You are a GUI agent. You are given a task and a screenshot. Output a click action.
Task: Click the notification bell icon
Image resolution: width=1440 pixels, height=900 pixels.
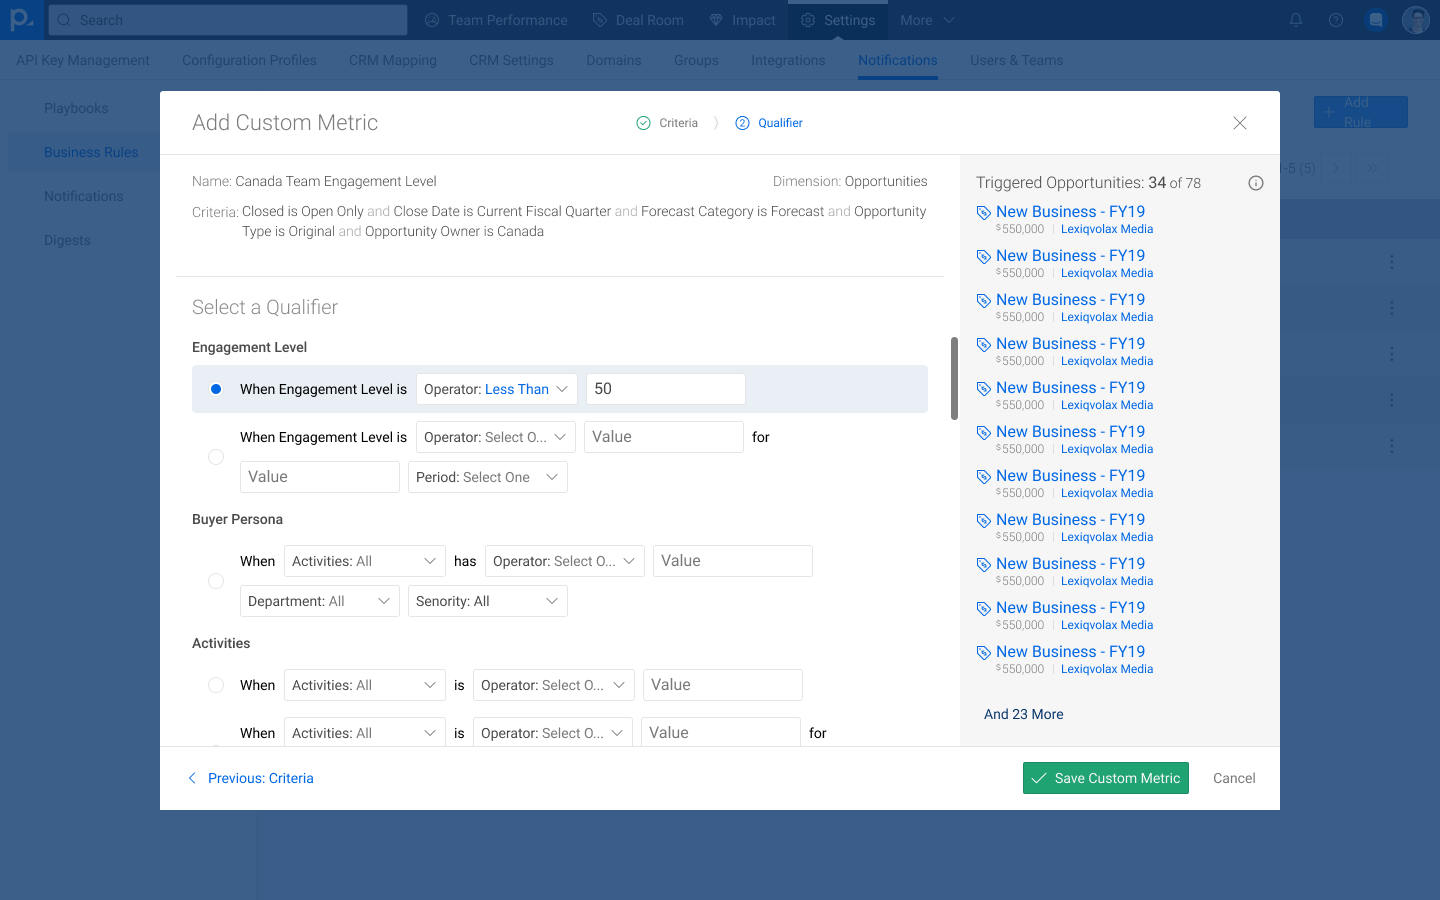click(1296, 20)
